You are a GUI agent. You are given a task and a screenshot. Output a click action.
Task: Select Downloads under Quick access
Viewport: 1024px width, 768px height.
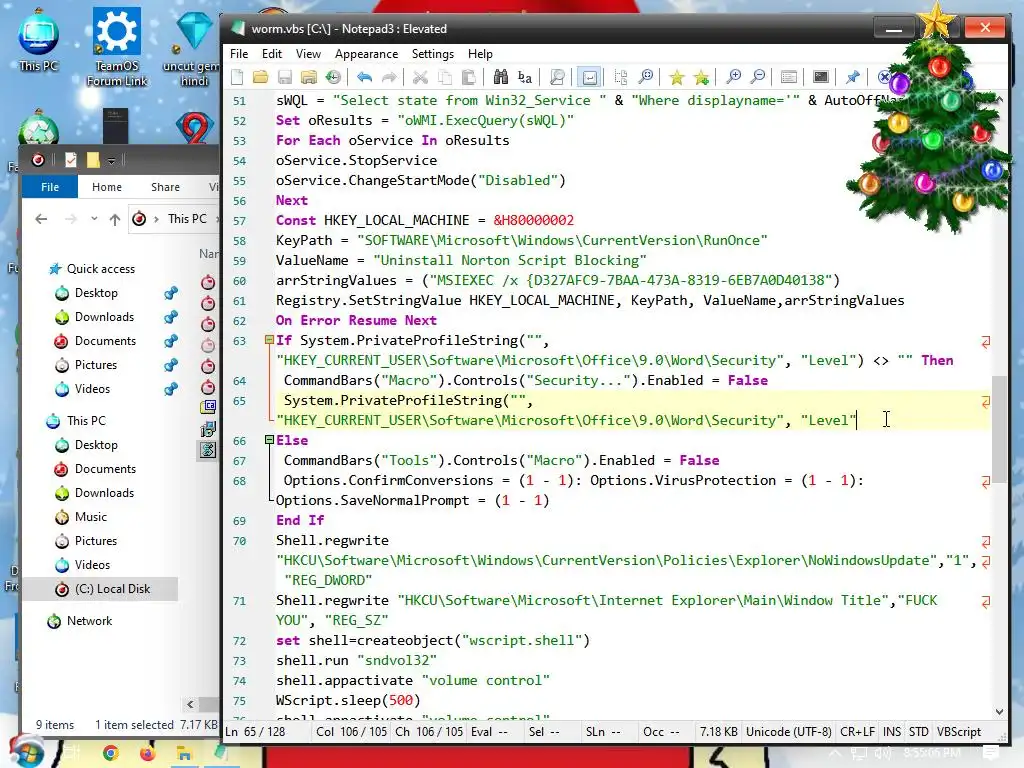coord(104,317)
